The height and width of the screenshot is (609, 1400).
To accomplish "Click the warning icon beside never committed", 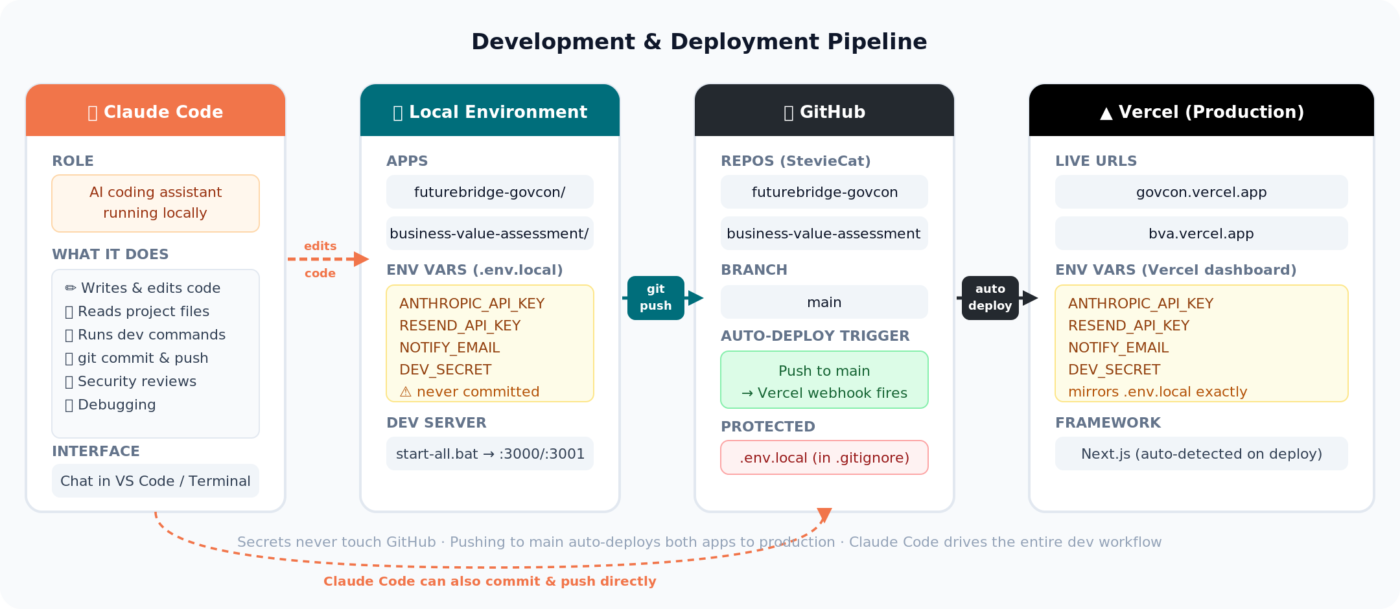I will [x=405, y=392].
